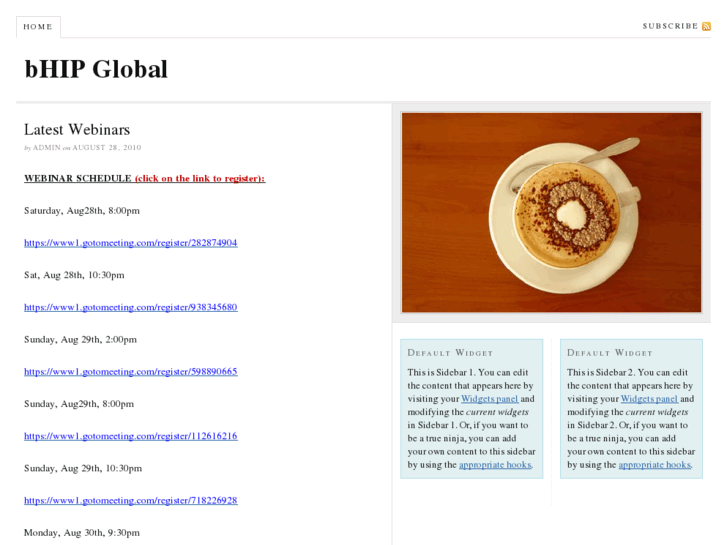Open the register link ending 718226928

pos(131,500)
